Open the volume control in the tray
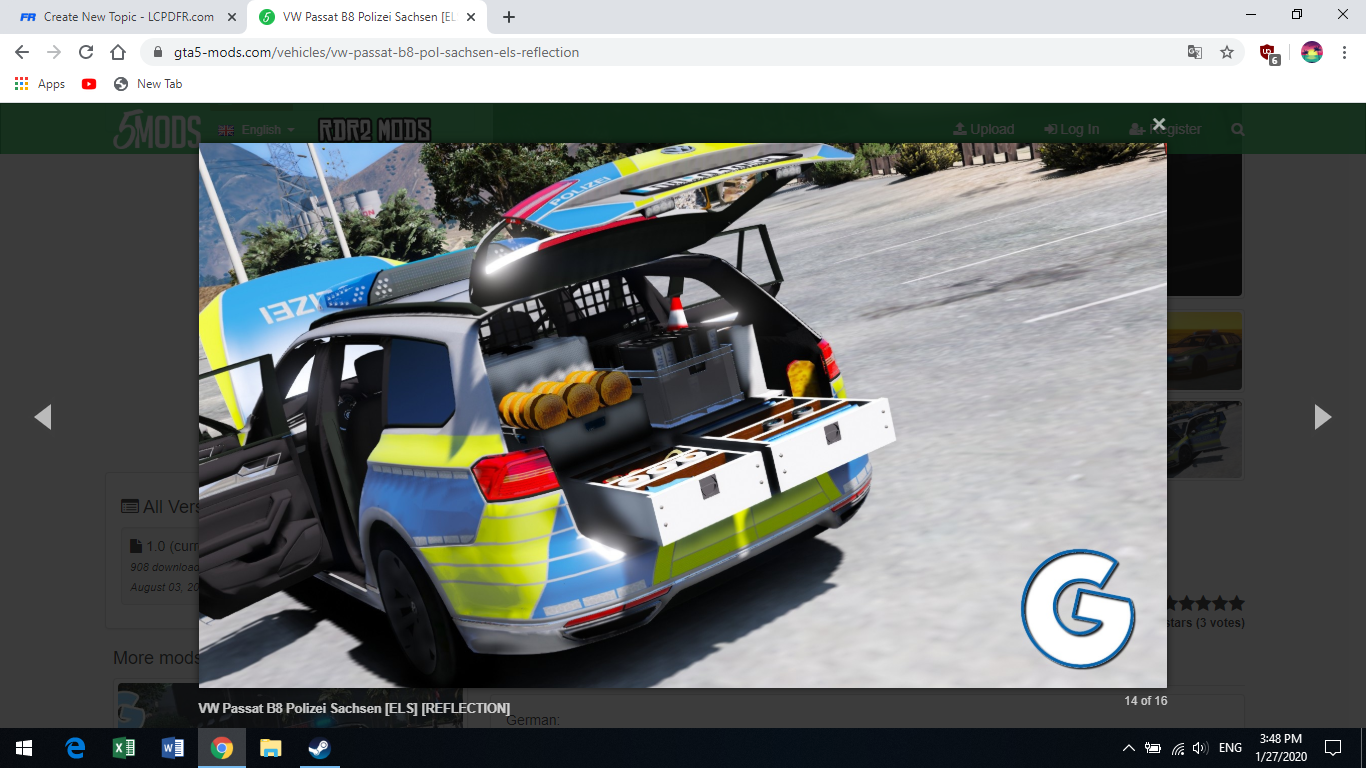 tap(1201, 748)
